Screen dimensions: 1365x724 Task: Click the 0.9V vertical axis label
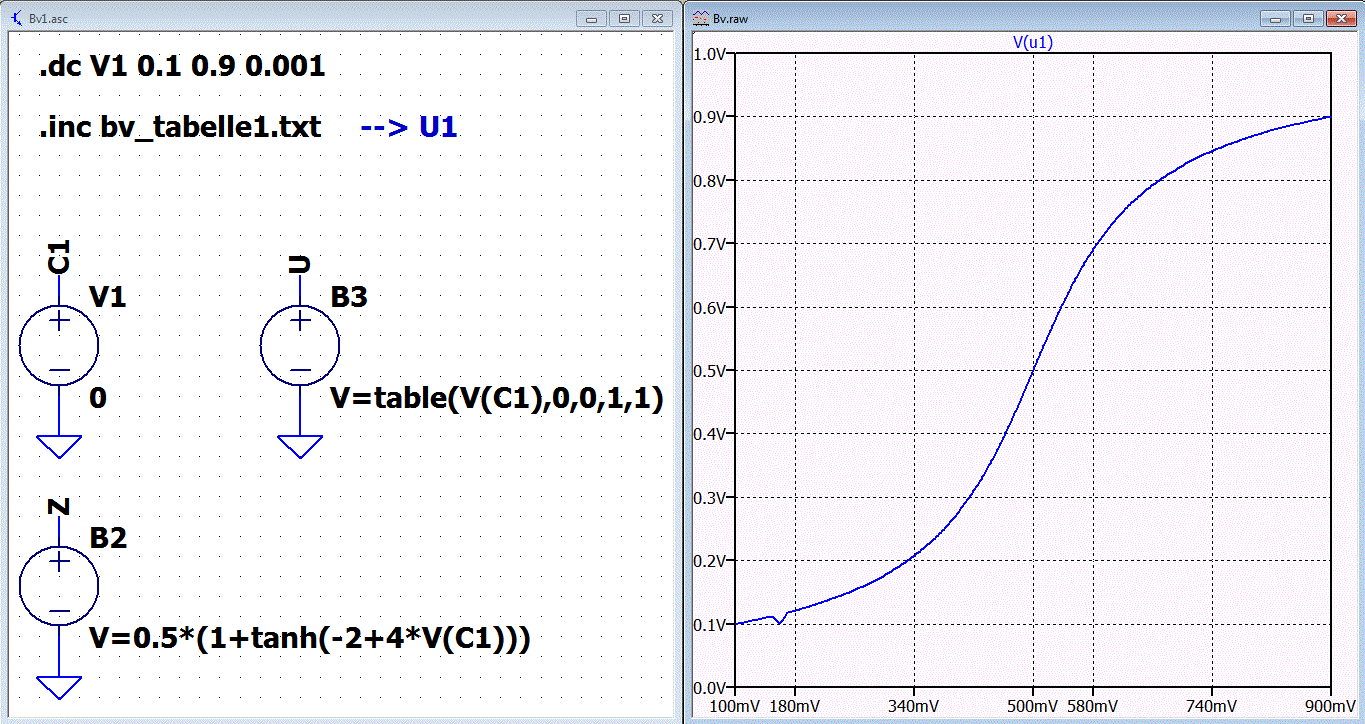pyautogui.click(x=709, y=117)
